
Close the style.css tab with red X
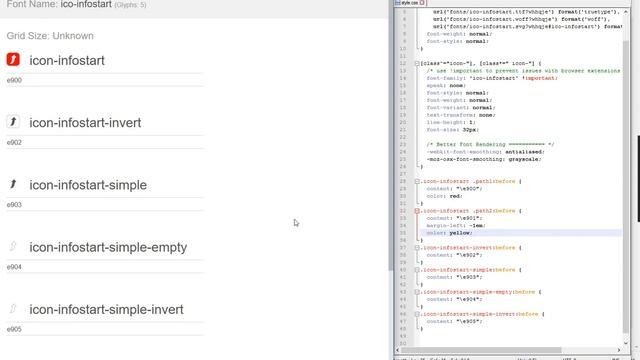click(422, 3)
